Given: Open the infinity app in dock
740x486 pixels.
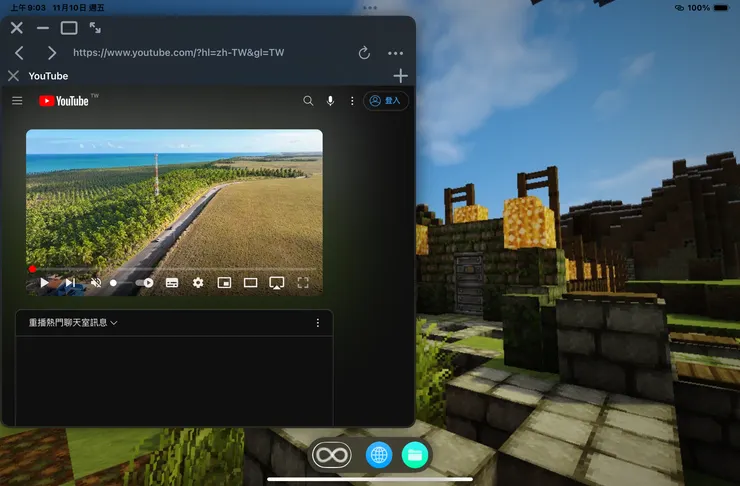Looking at the screenshot, I should tap(332, 455).
